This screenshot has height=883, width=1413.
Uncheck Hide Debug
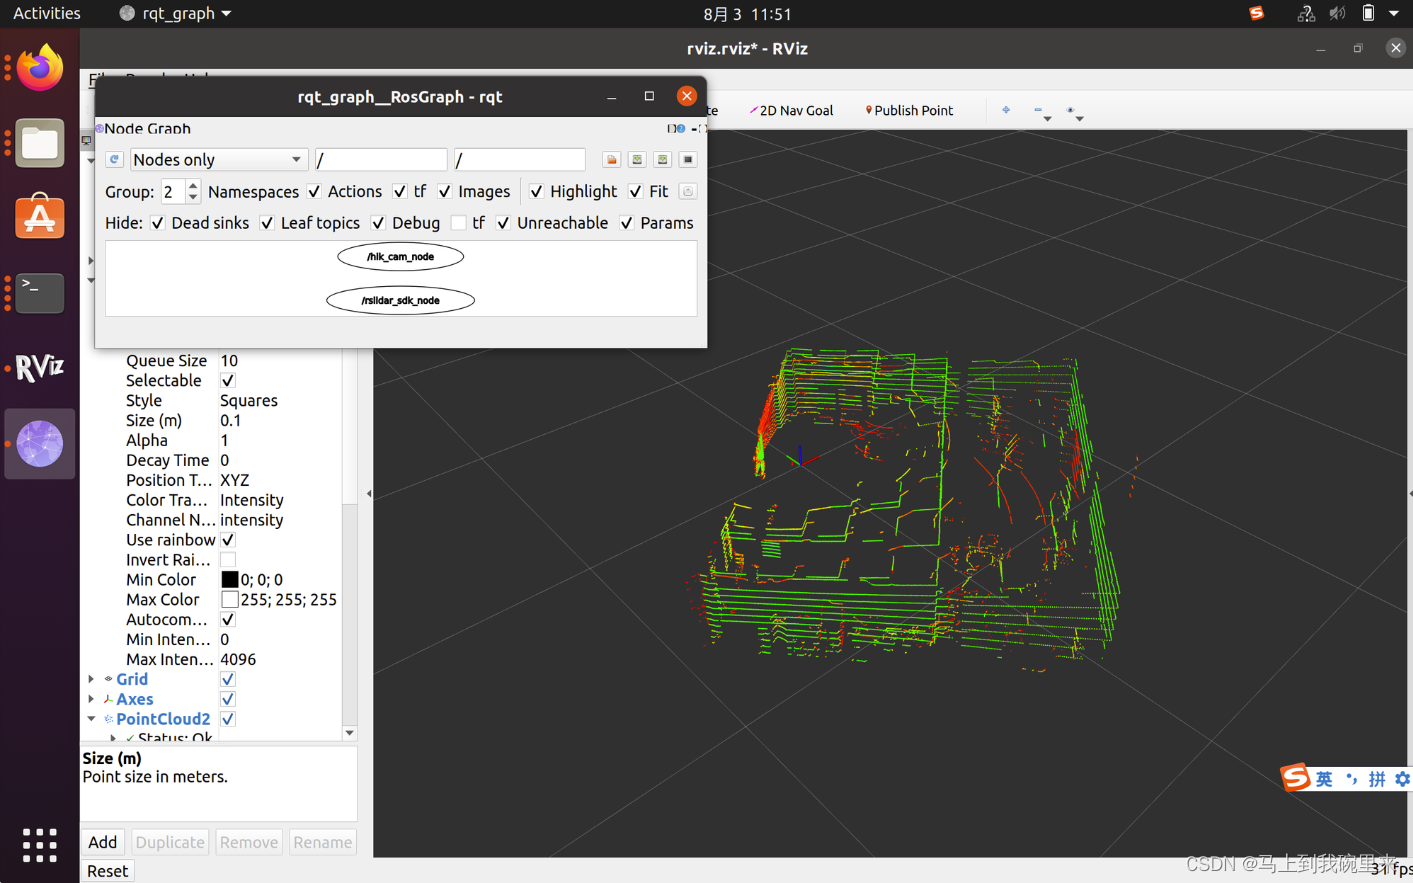click(x=378, y=223)
